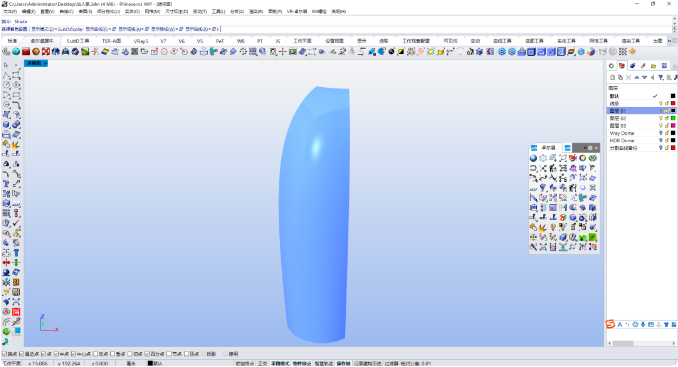Click the red crosshair icon in the top toolbar
678x367 pixels.
pos(283,51)
